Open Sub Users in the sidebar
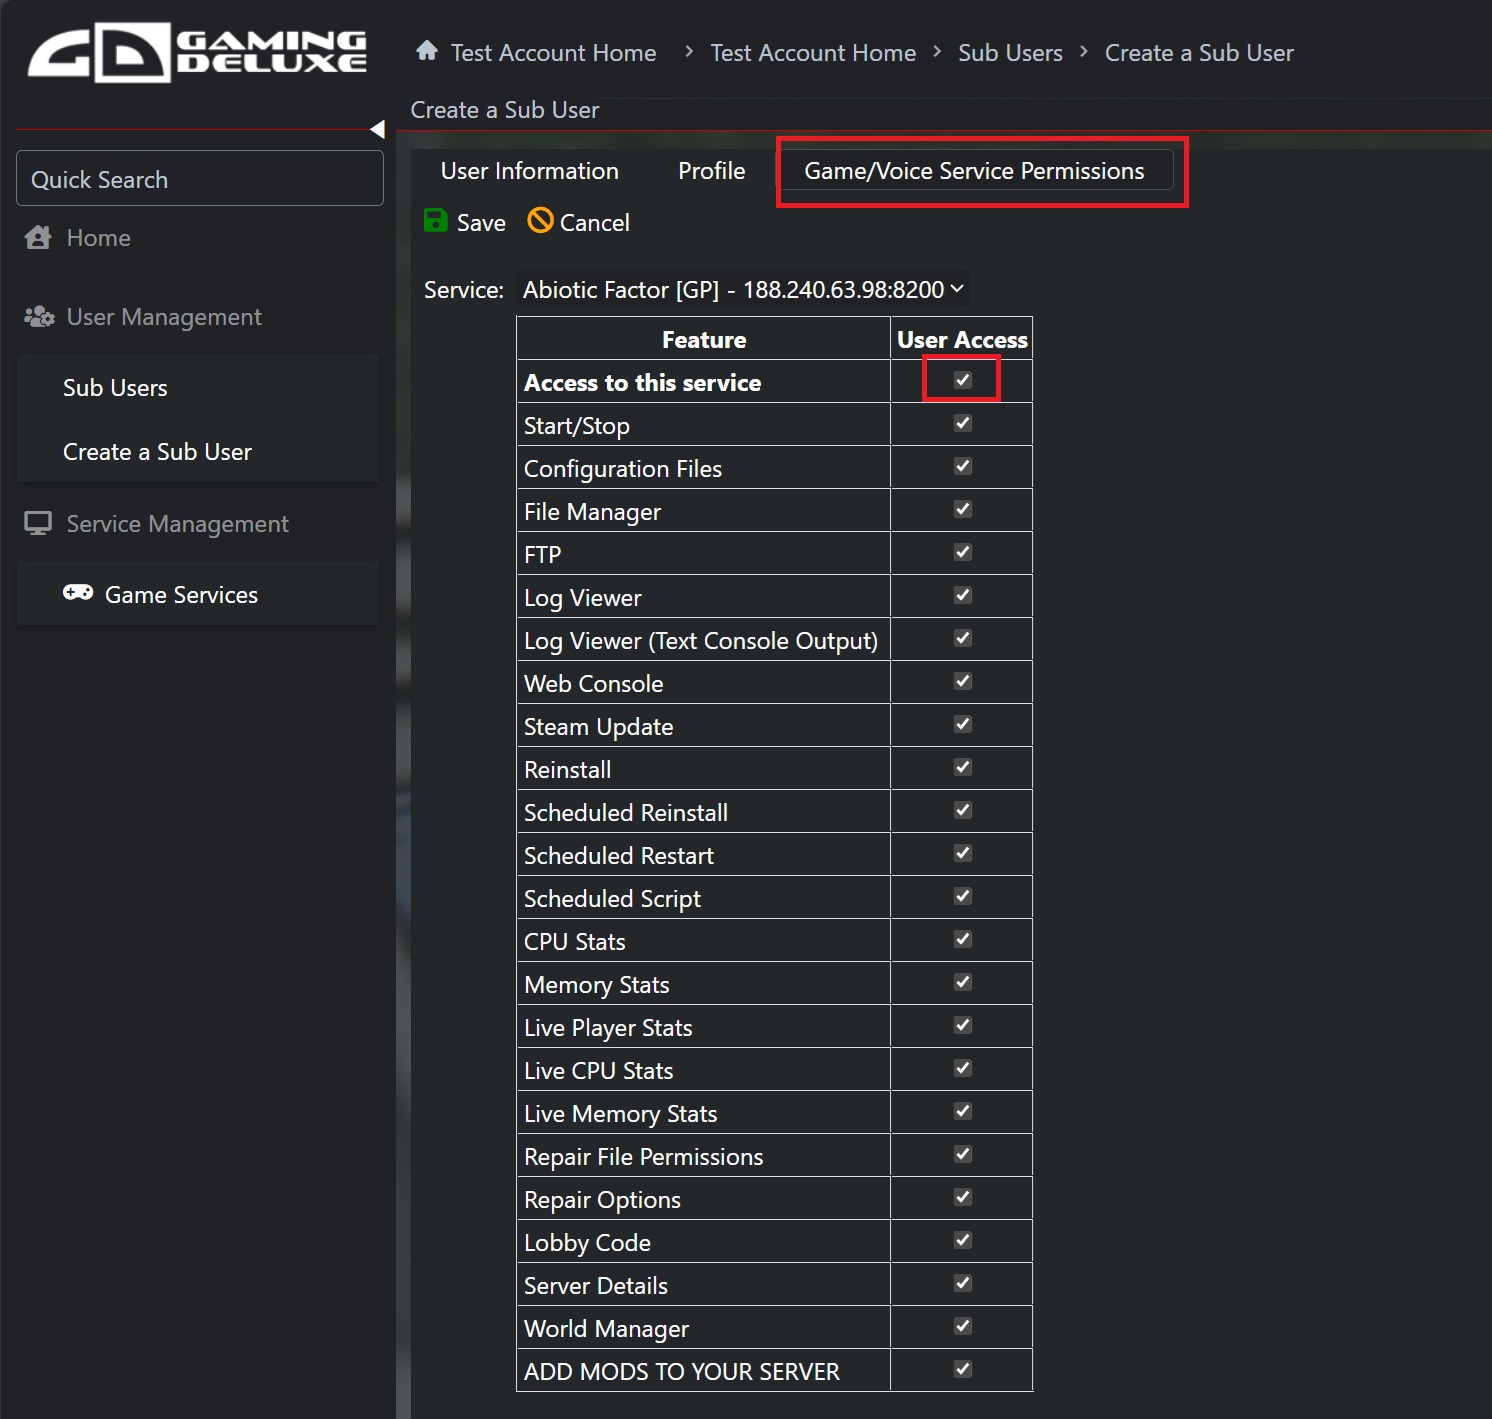Image resolution: width=1492 pixels, height=1419 pixels. [x=115, y=388]
